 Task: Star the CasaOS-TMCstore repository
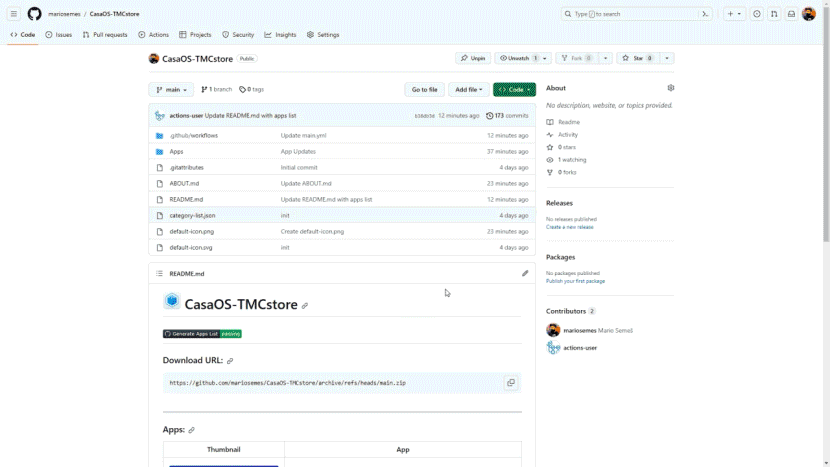pos(636,58)
